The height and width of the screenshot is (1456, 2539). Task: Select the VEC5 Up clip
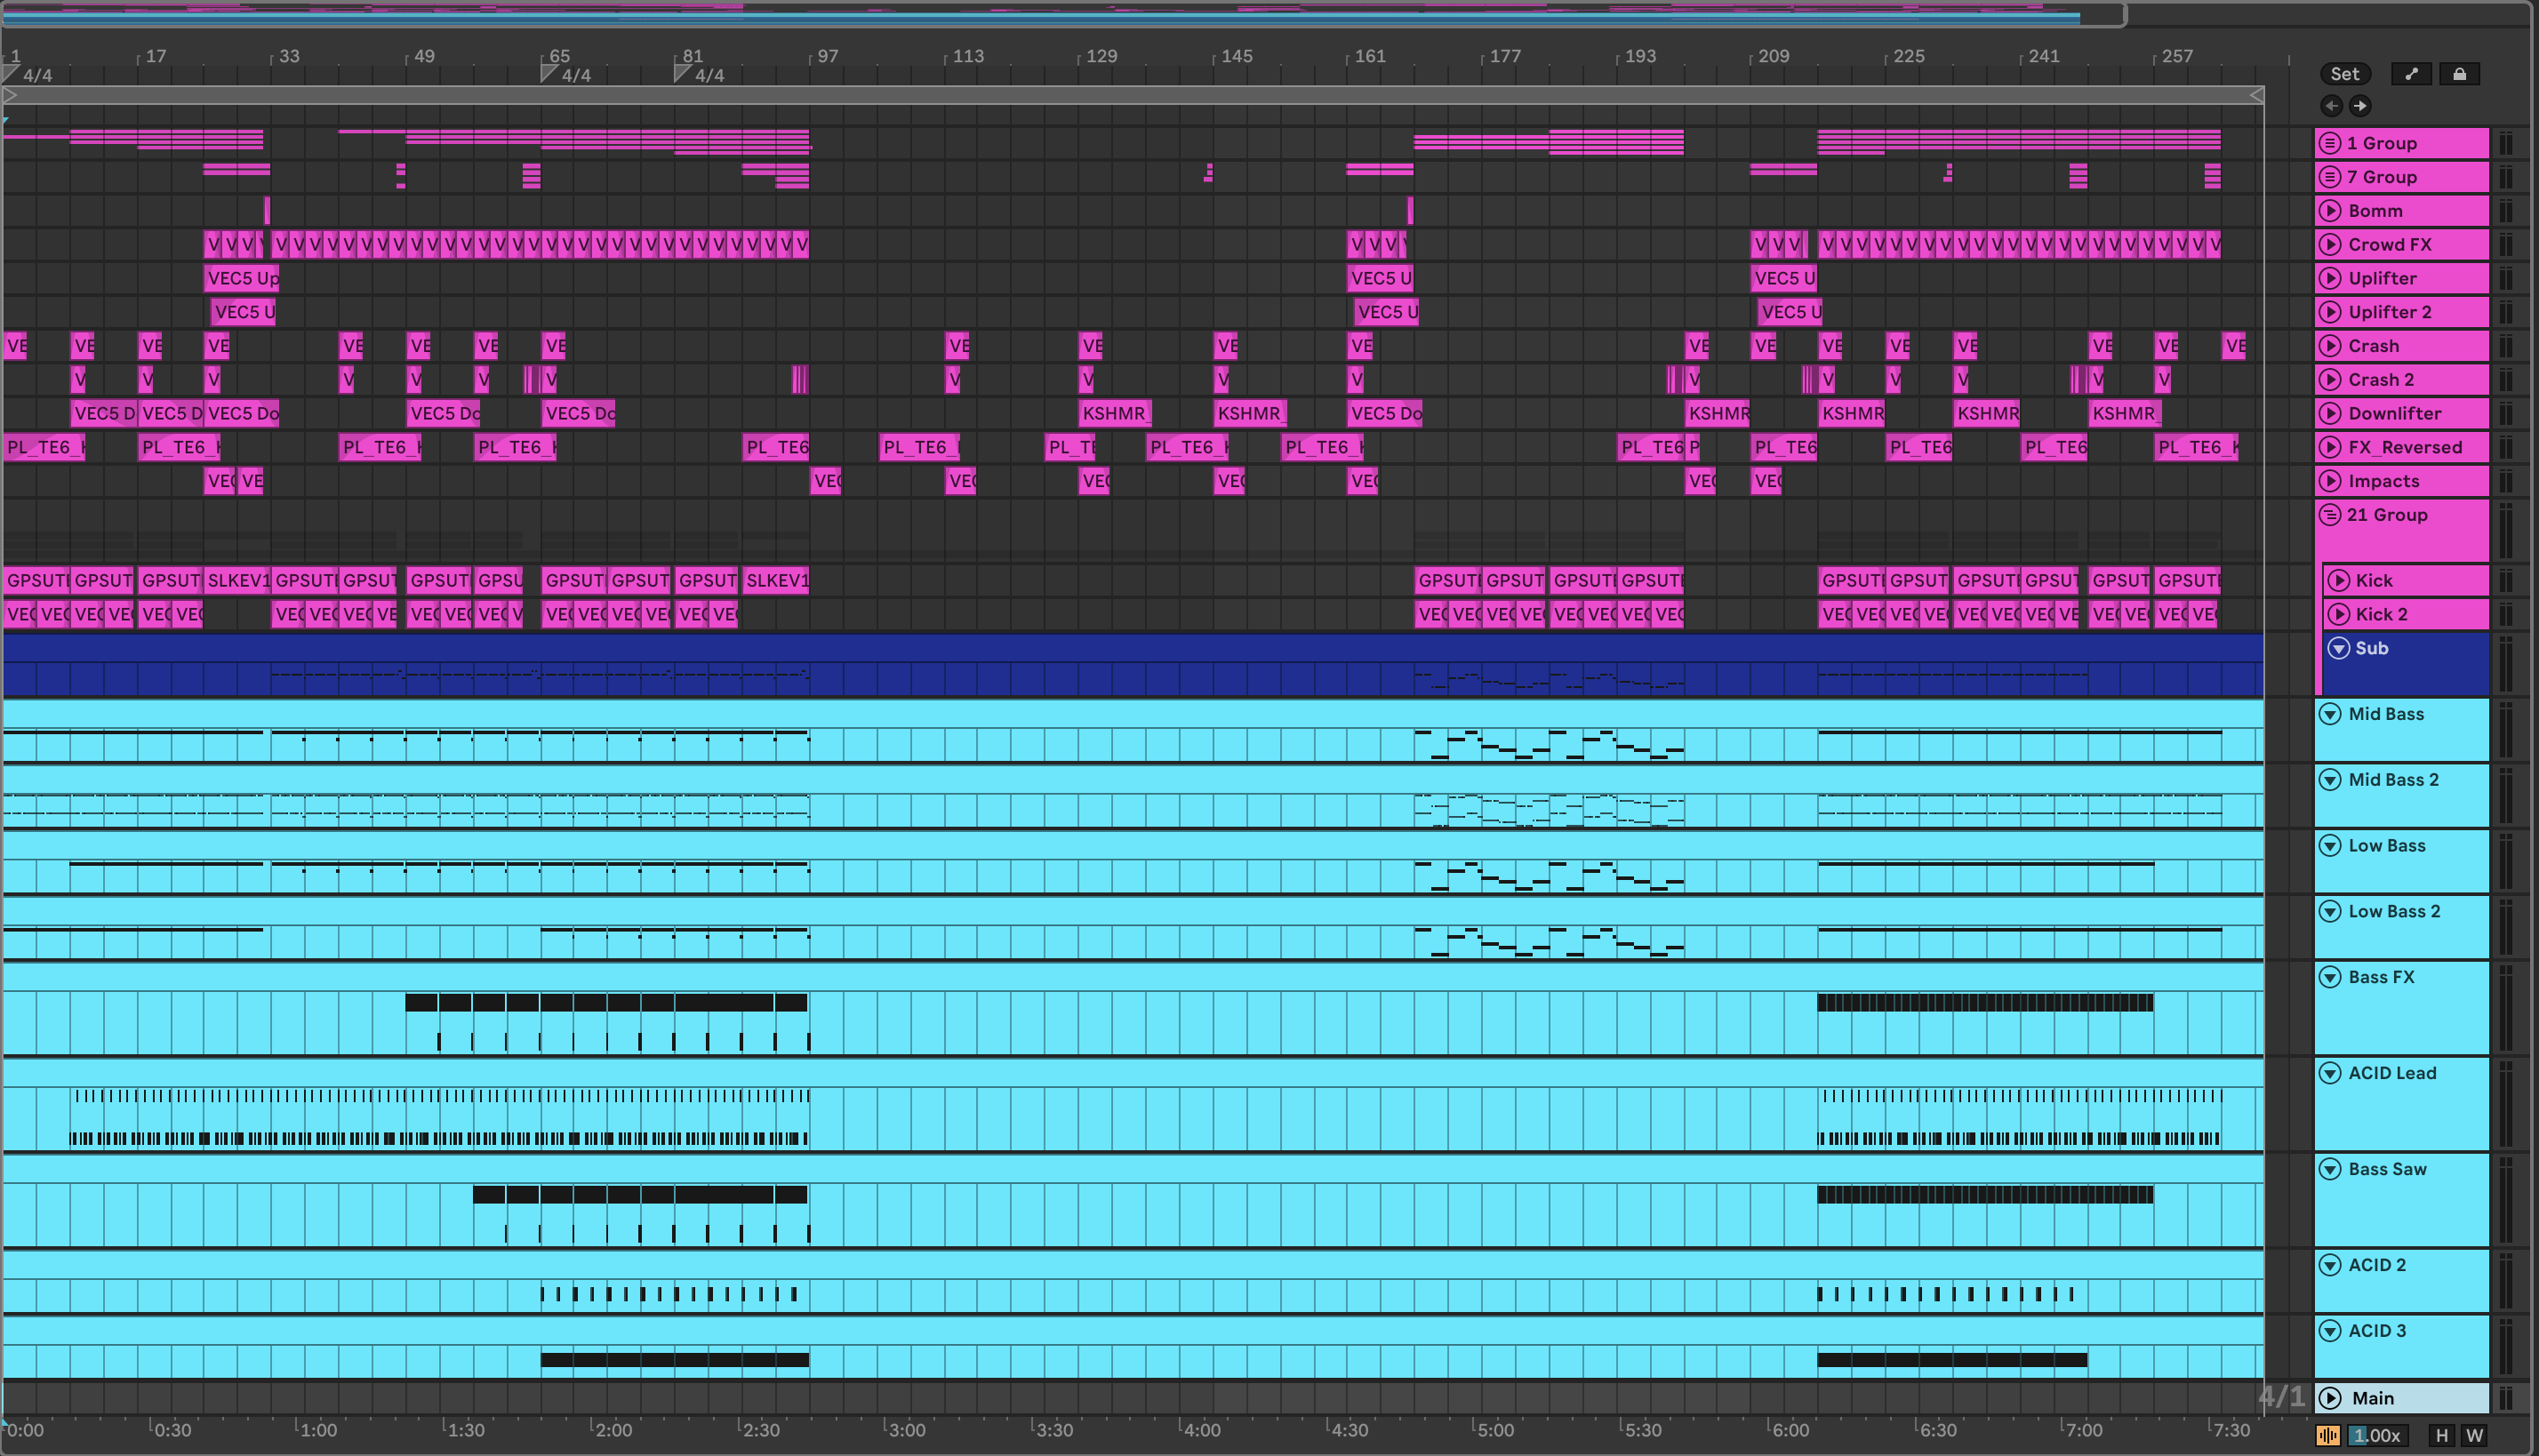click(241, 278)
